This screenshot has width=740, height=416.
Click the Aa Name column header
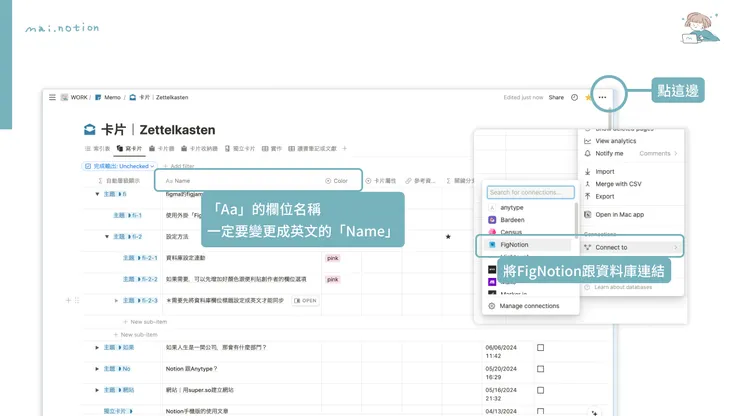click(x=178, y=181)
